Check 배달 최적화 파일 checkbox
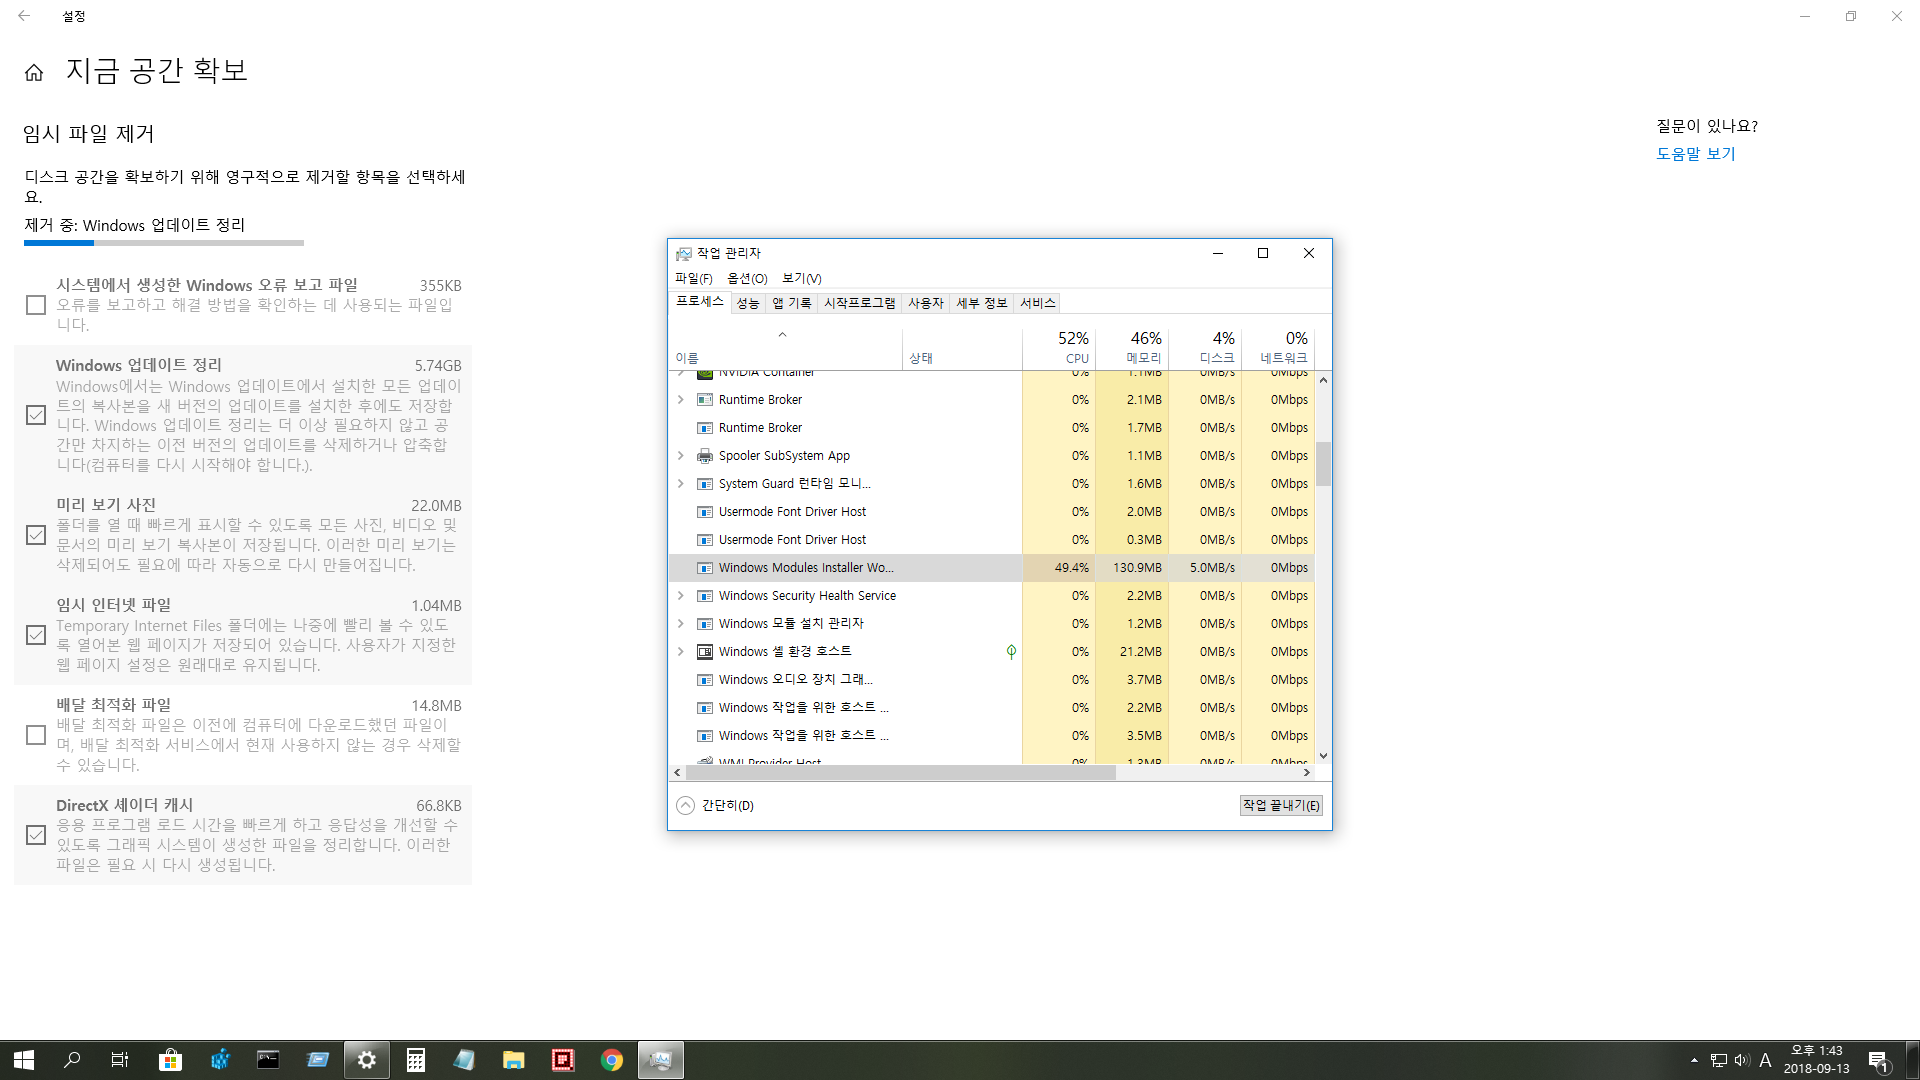Image resolution: width=1920 pixels, height=1080 pixels. pyautogui.click(x=36, y=735)
